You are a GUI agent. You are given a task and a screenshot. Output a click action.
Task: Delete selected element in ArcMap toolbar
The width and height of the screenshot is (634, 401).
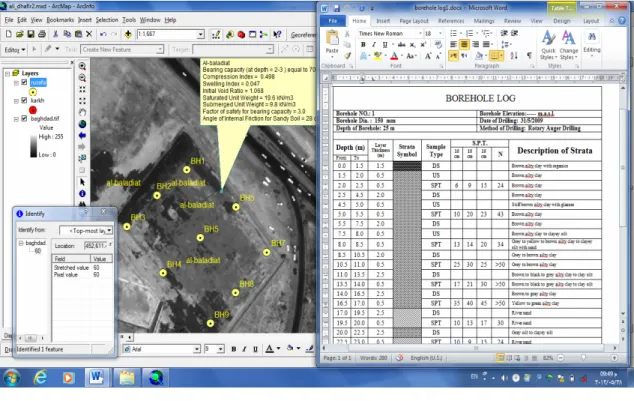(x=89, y=34)
